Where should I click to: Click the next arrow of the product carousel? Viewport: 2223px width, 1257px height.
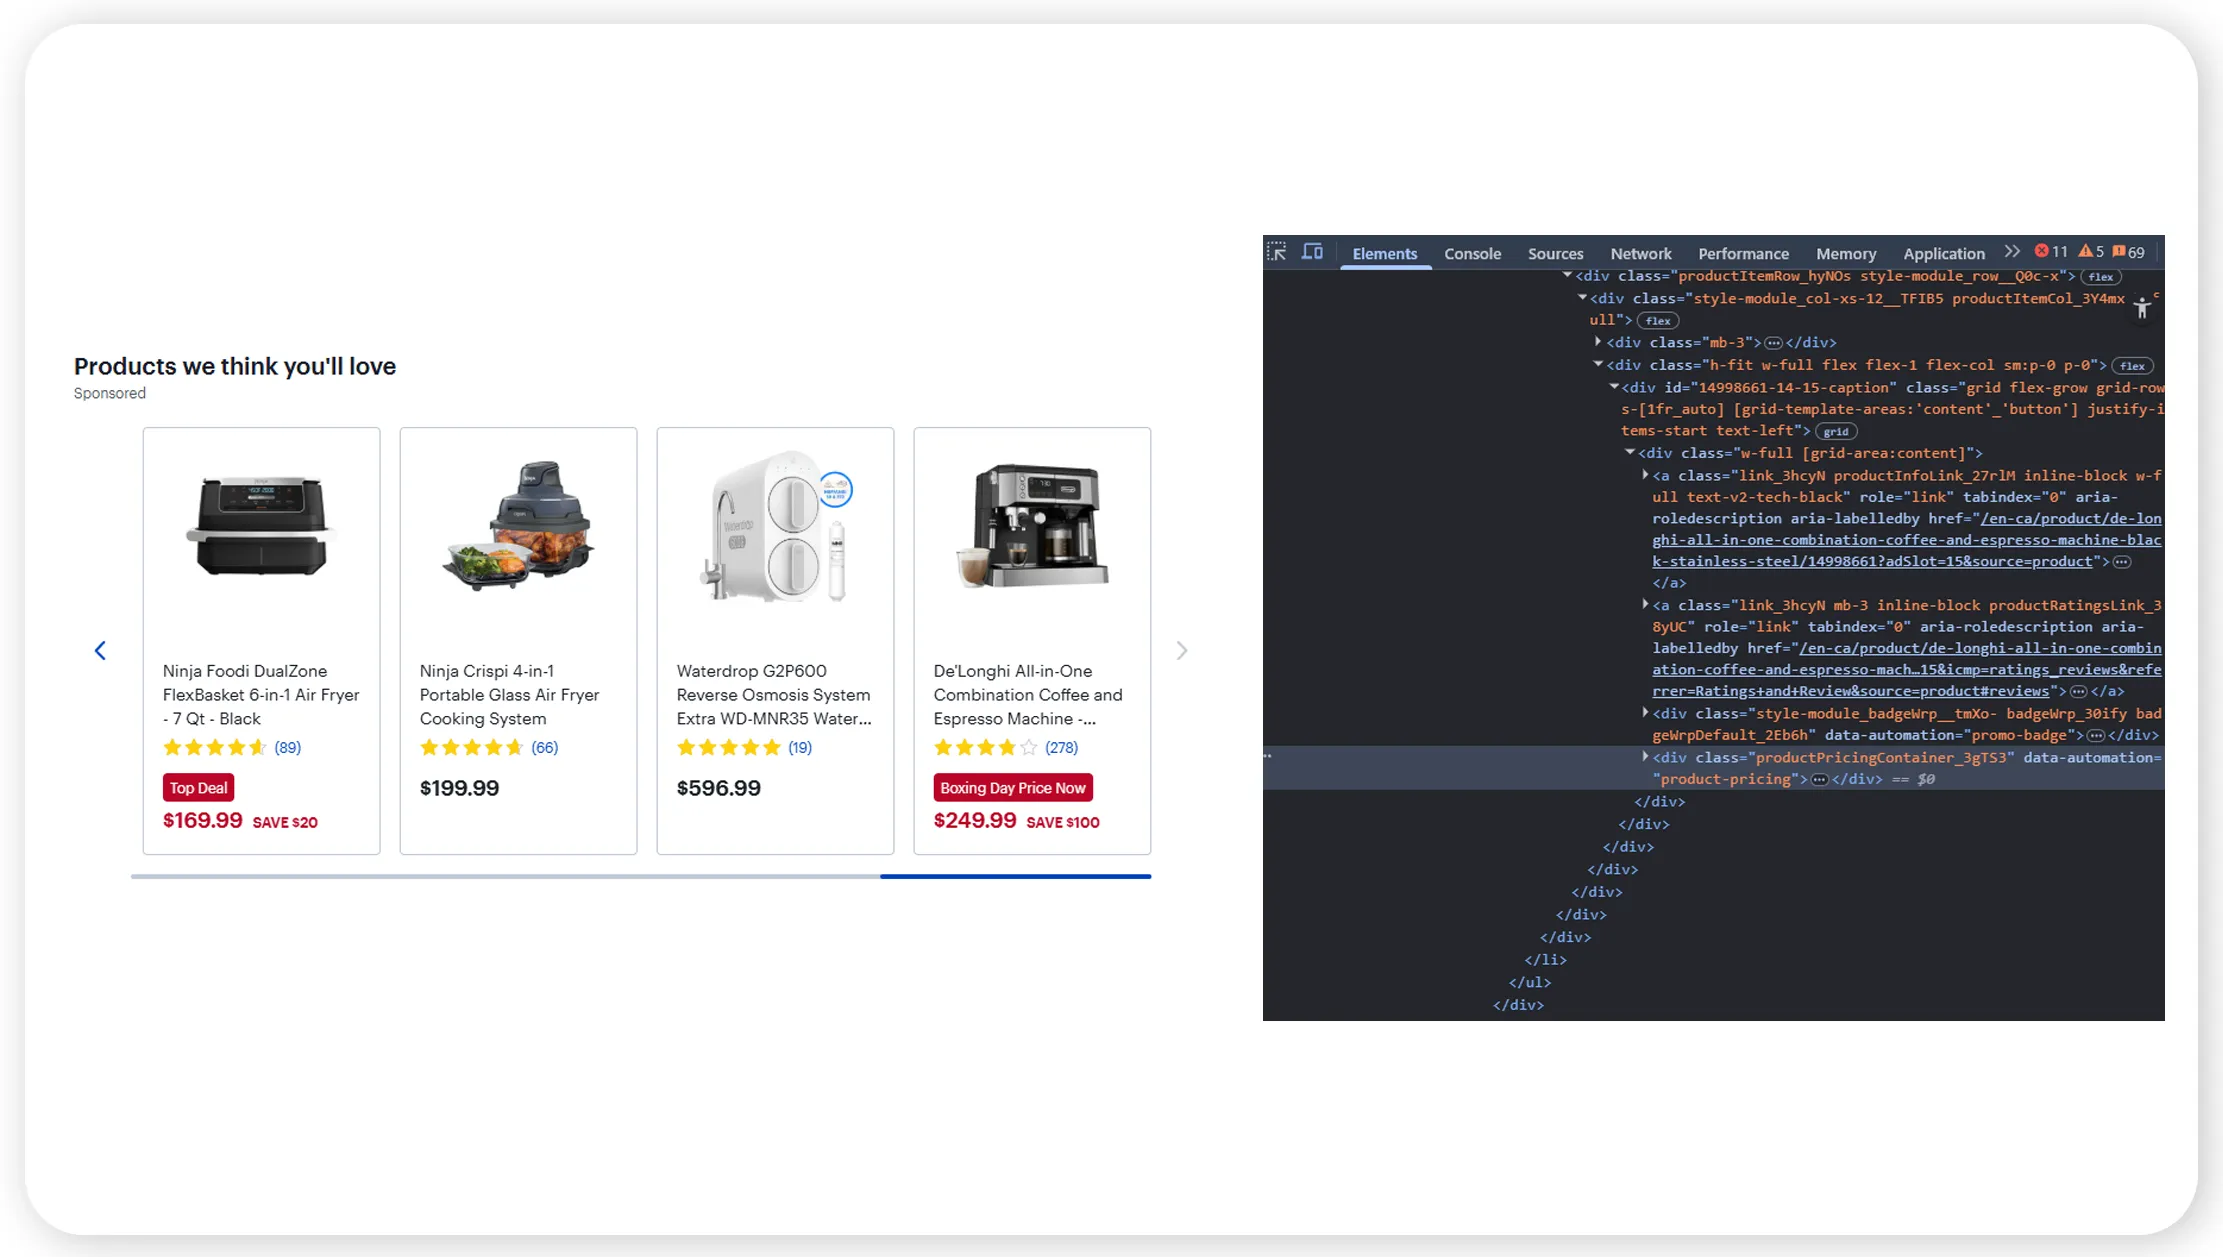click(x=1182, y=650)
